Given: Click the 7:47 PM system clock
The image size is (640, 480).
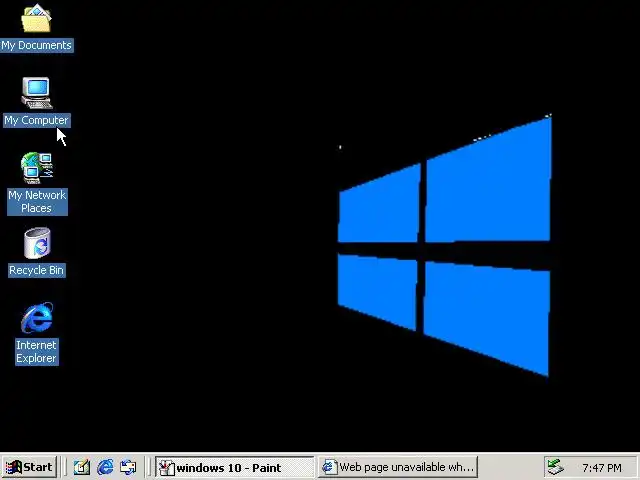Looking at the screenshot, I should tap(602, 467).
